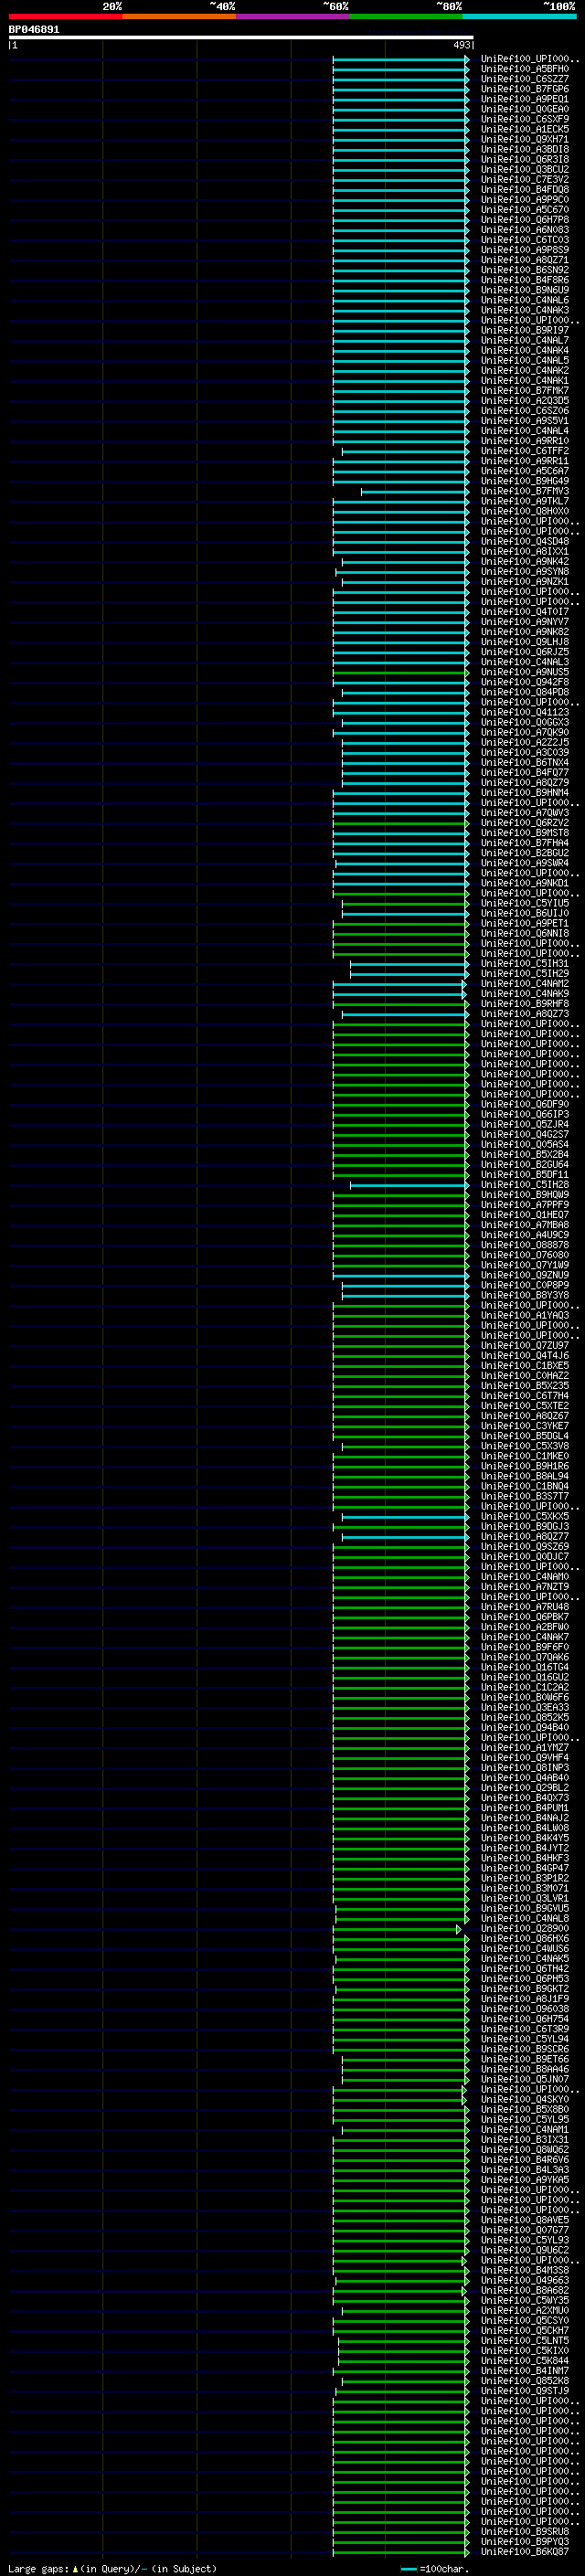Click hit UniRef100_A3BDI8
Screen dimensions: 585x2576
tap(524, 149)
